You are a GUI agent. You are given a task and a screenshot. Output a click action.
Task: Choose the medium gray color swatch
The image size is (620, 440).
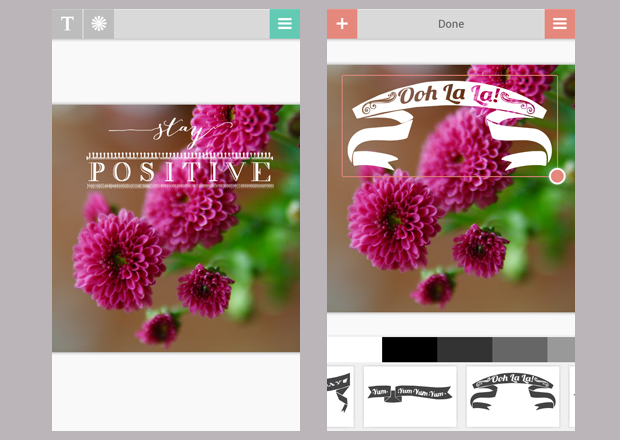click(519, 349)
